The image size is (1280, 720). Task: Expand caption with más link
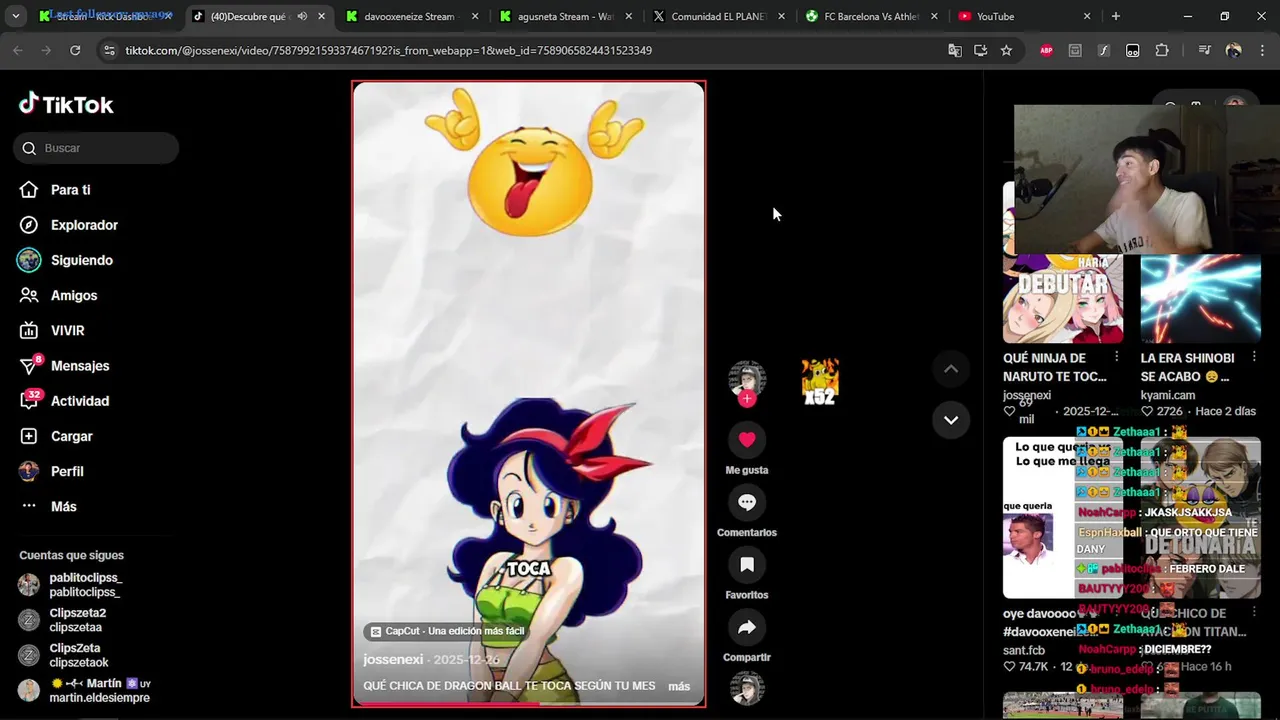(x=679, y=686)
